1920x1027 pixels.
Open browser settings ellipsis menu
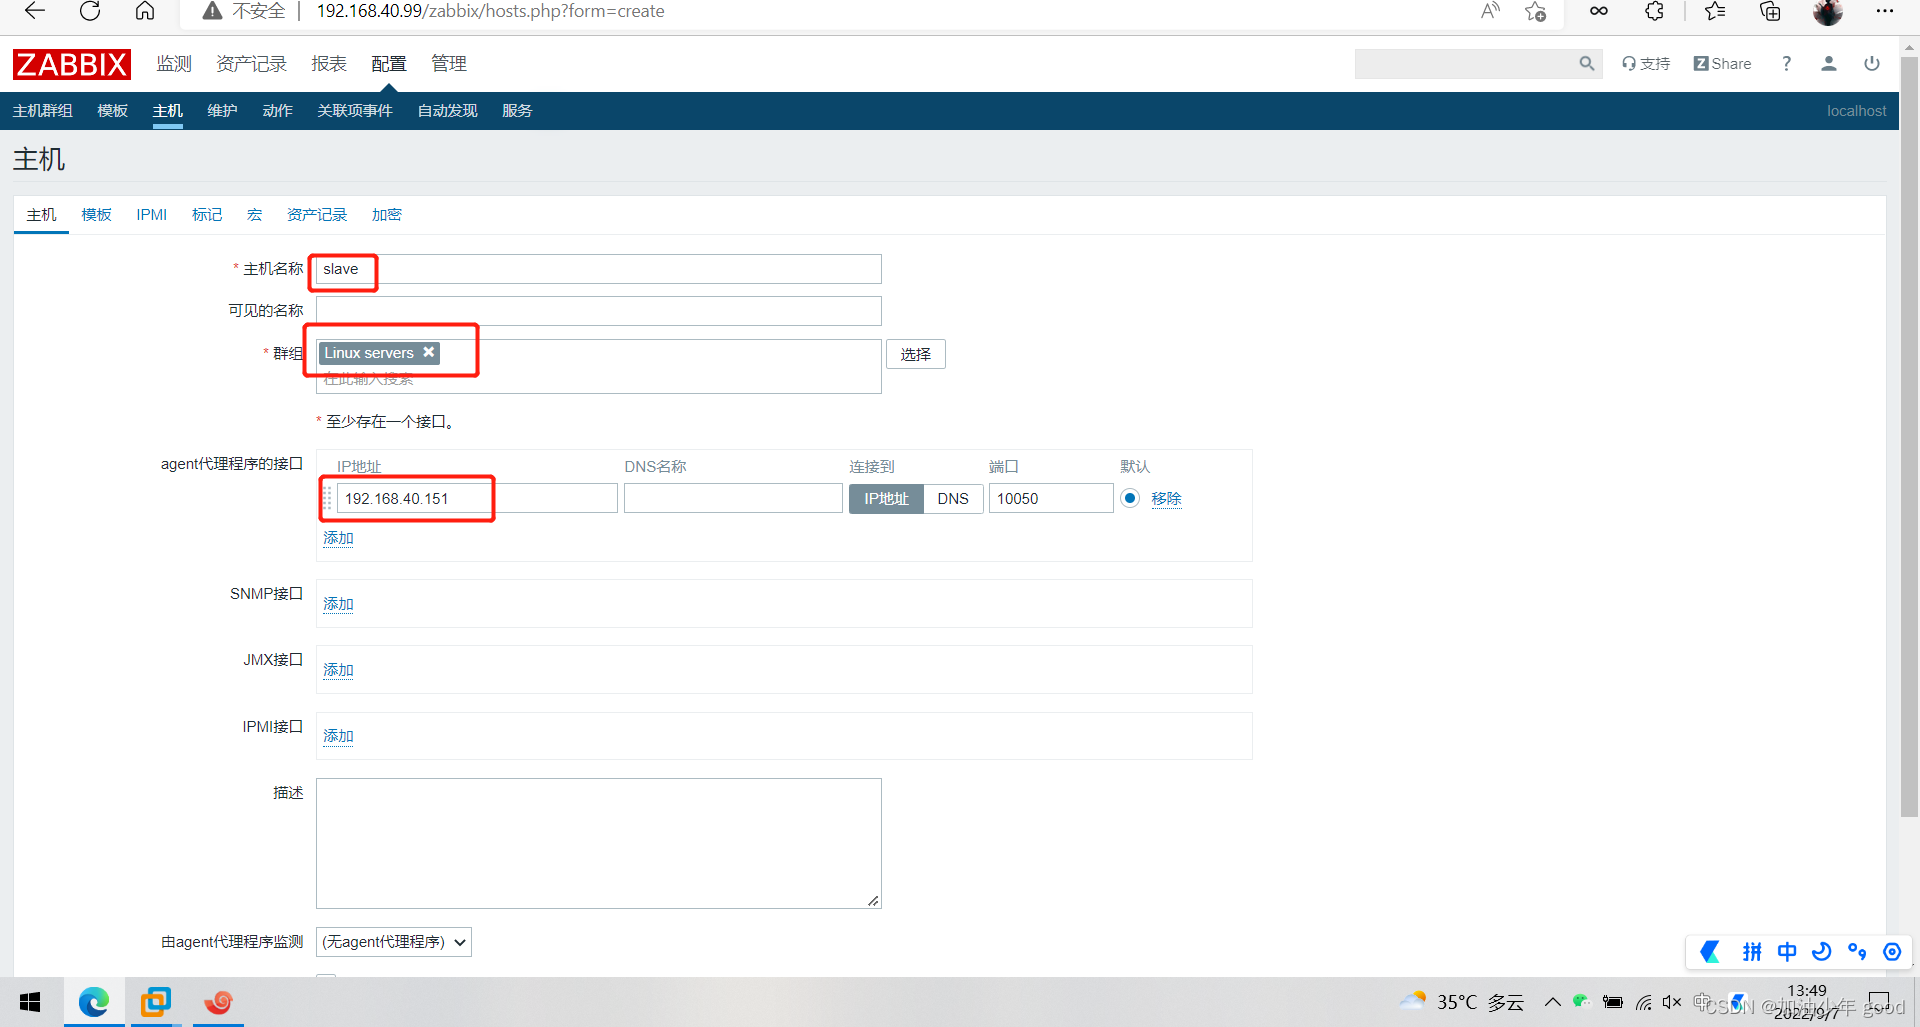(x=1885, y=11)
